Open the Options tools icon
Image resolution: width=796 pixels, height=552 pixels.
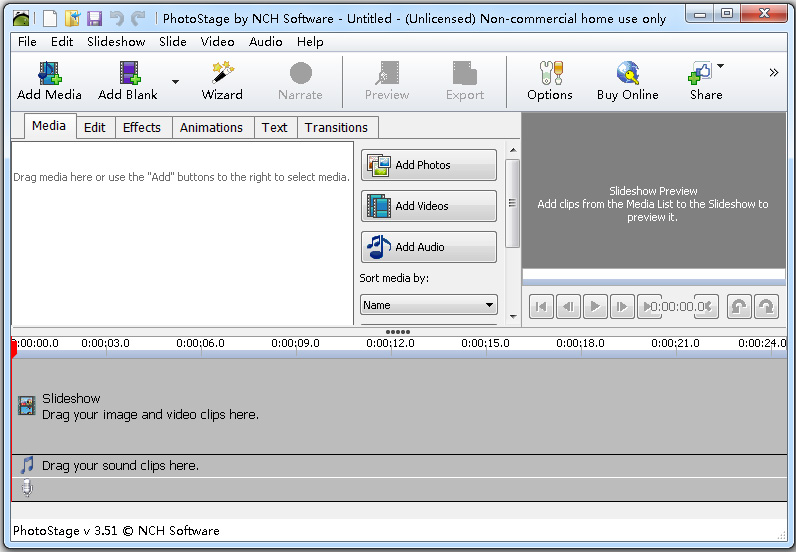tap(551, 73)
